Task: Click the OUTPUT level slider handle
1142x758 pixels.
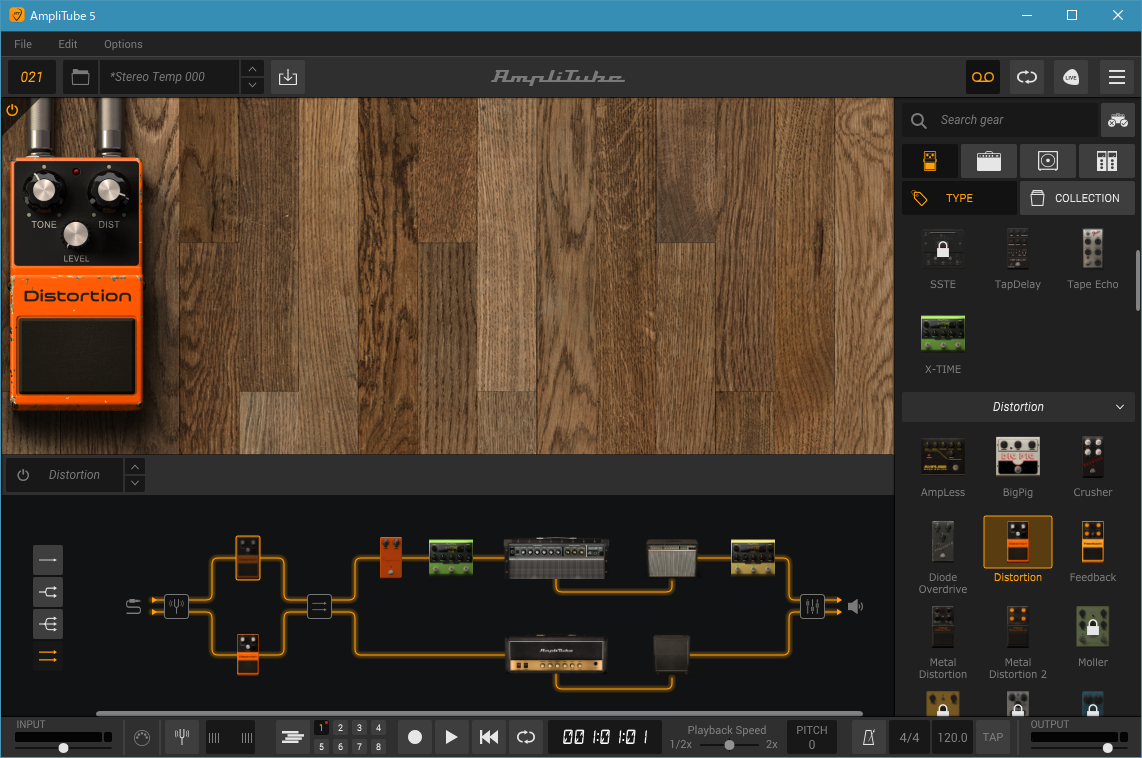Action: 1108,748
